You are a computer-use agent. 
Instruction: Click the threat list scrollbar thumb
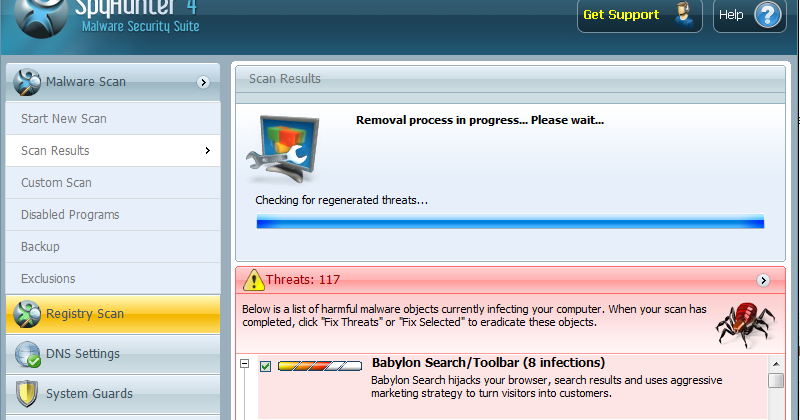(x=776, y=381)
